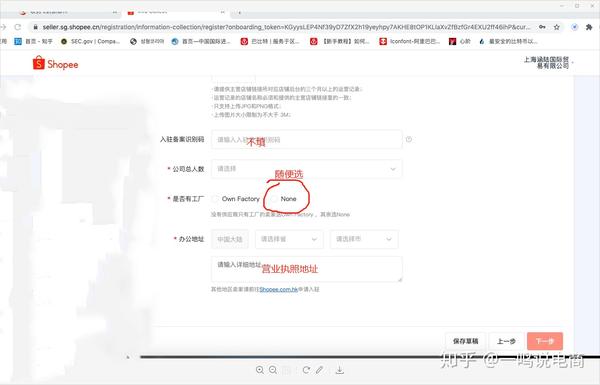Focus the 入驻备案识别码 input field
This screenshot has height=385, width=600.
pos(307,139)
